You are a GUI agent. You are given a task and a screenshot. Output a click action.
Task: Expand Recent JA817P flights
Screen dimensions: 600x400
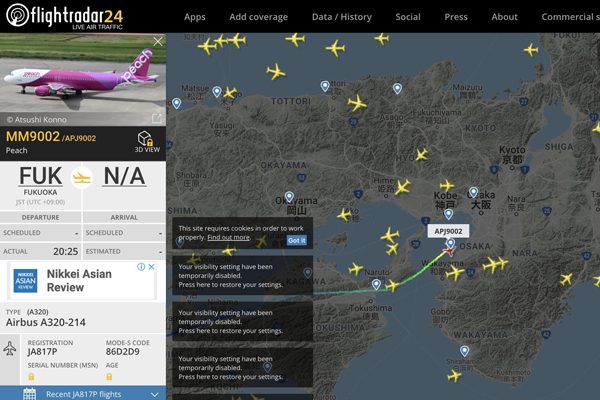[83, 394]
